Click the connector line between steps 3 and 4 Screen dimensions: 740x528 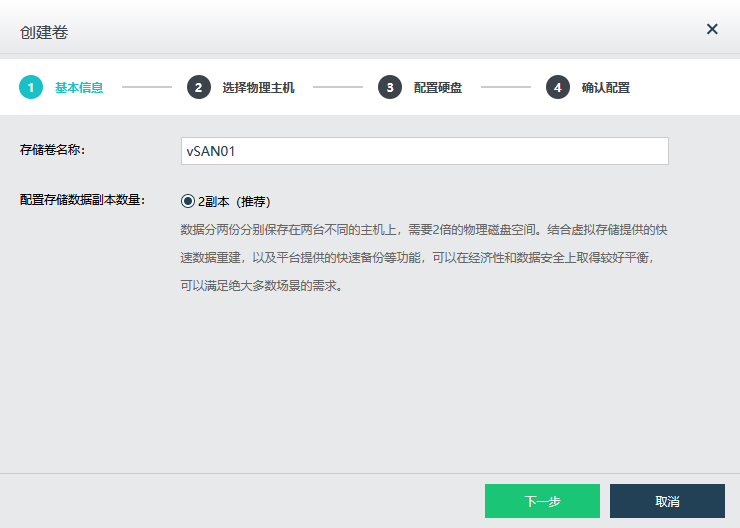(x=505, y=87)
